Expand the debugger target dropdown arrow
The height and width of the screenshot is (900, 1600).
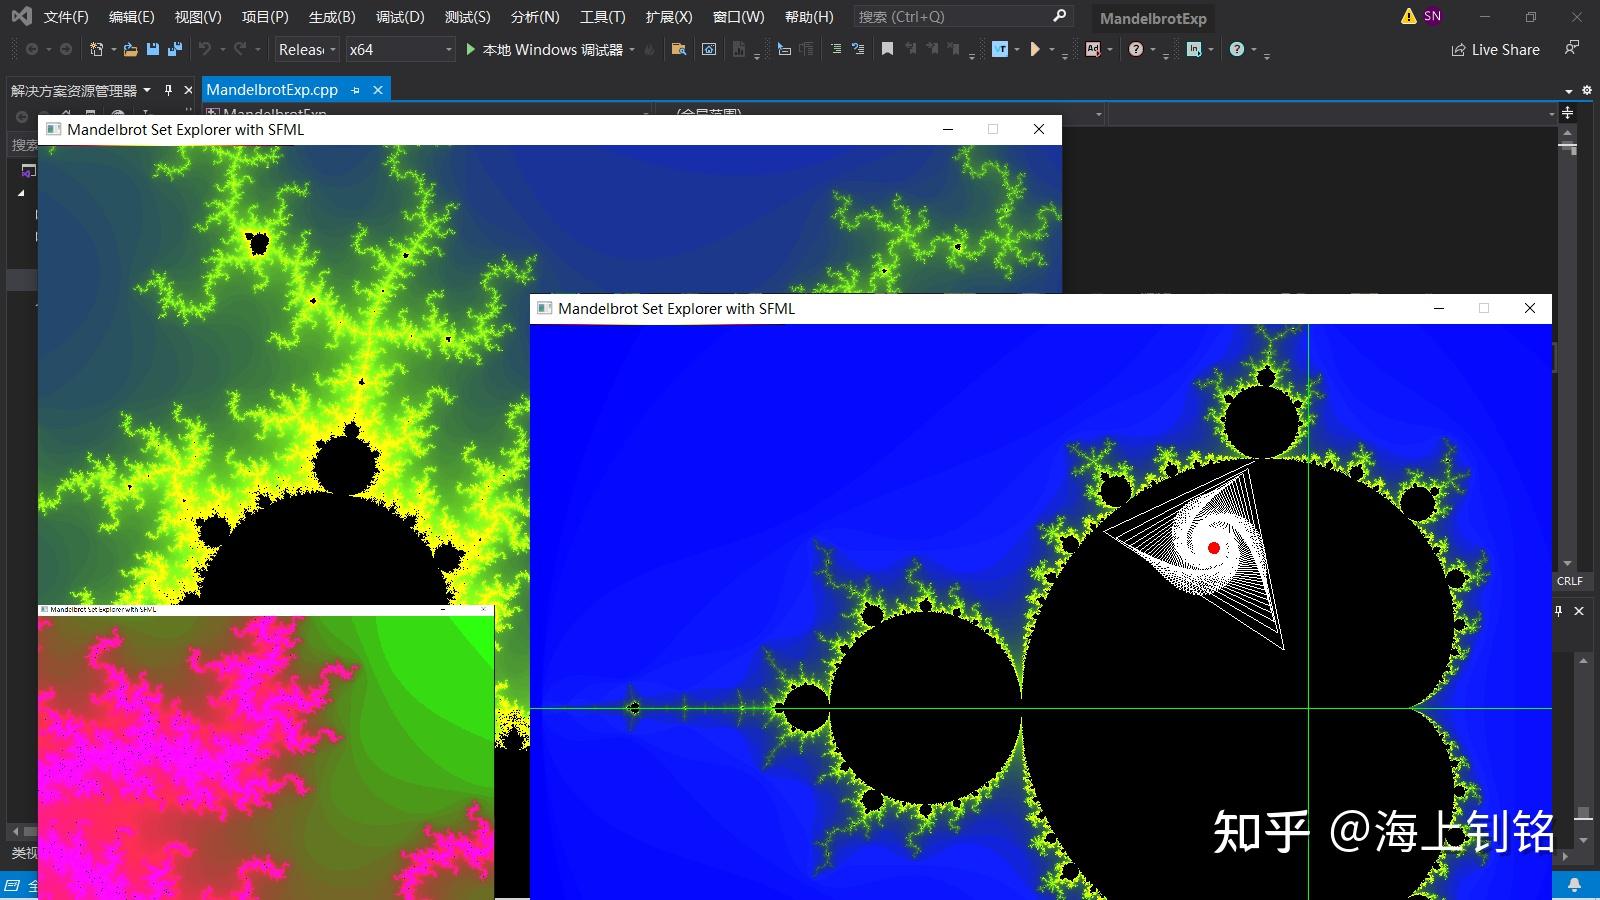click(632, 49)
